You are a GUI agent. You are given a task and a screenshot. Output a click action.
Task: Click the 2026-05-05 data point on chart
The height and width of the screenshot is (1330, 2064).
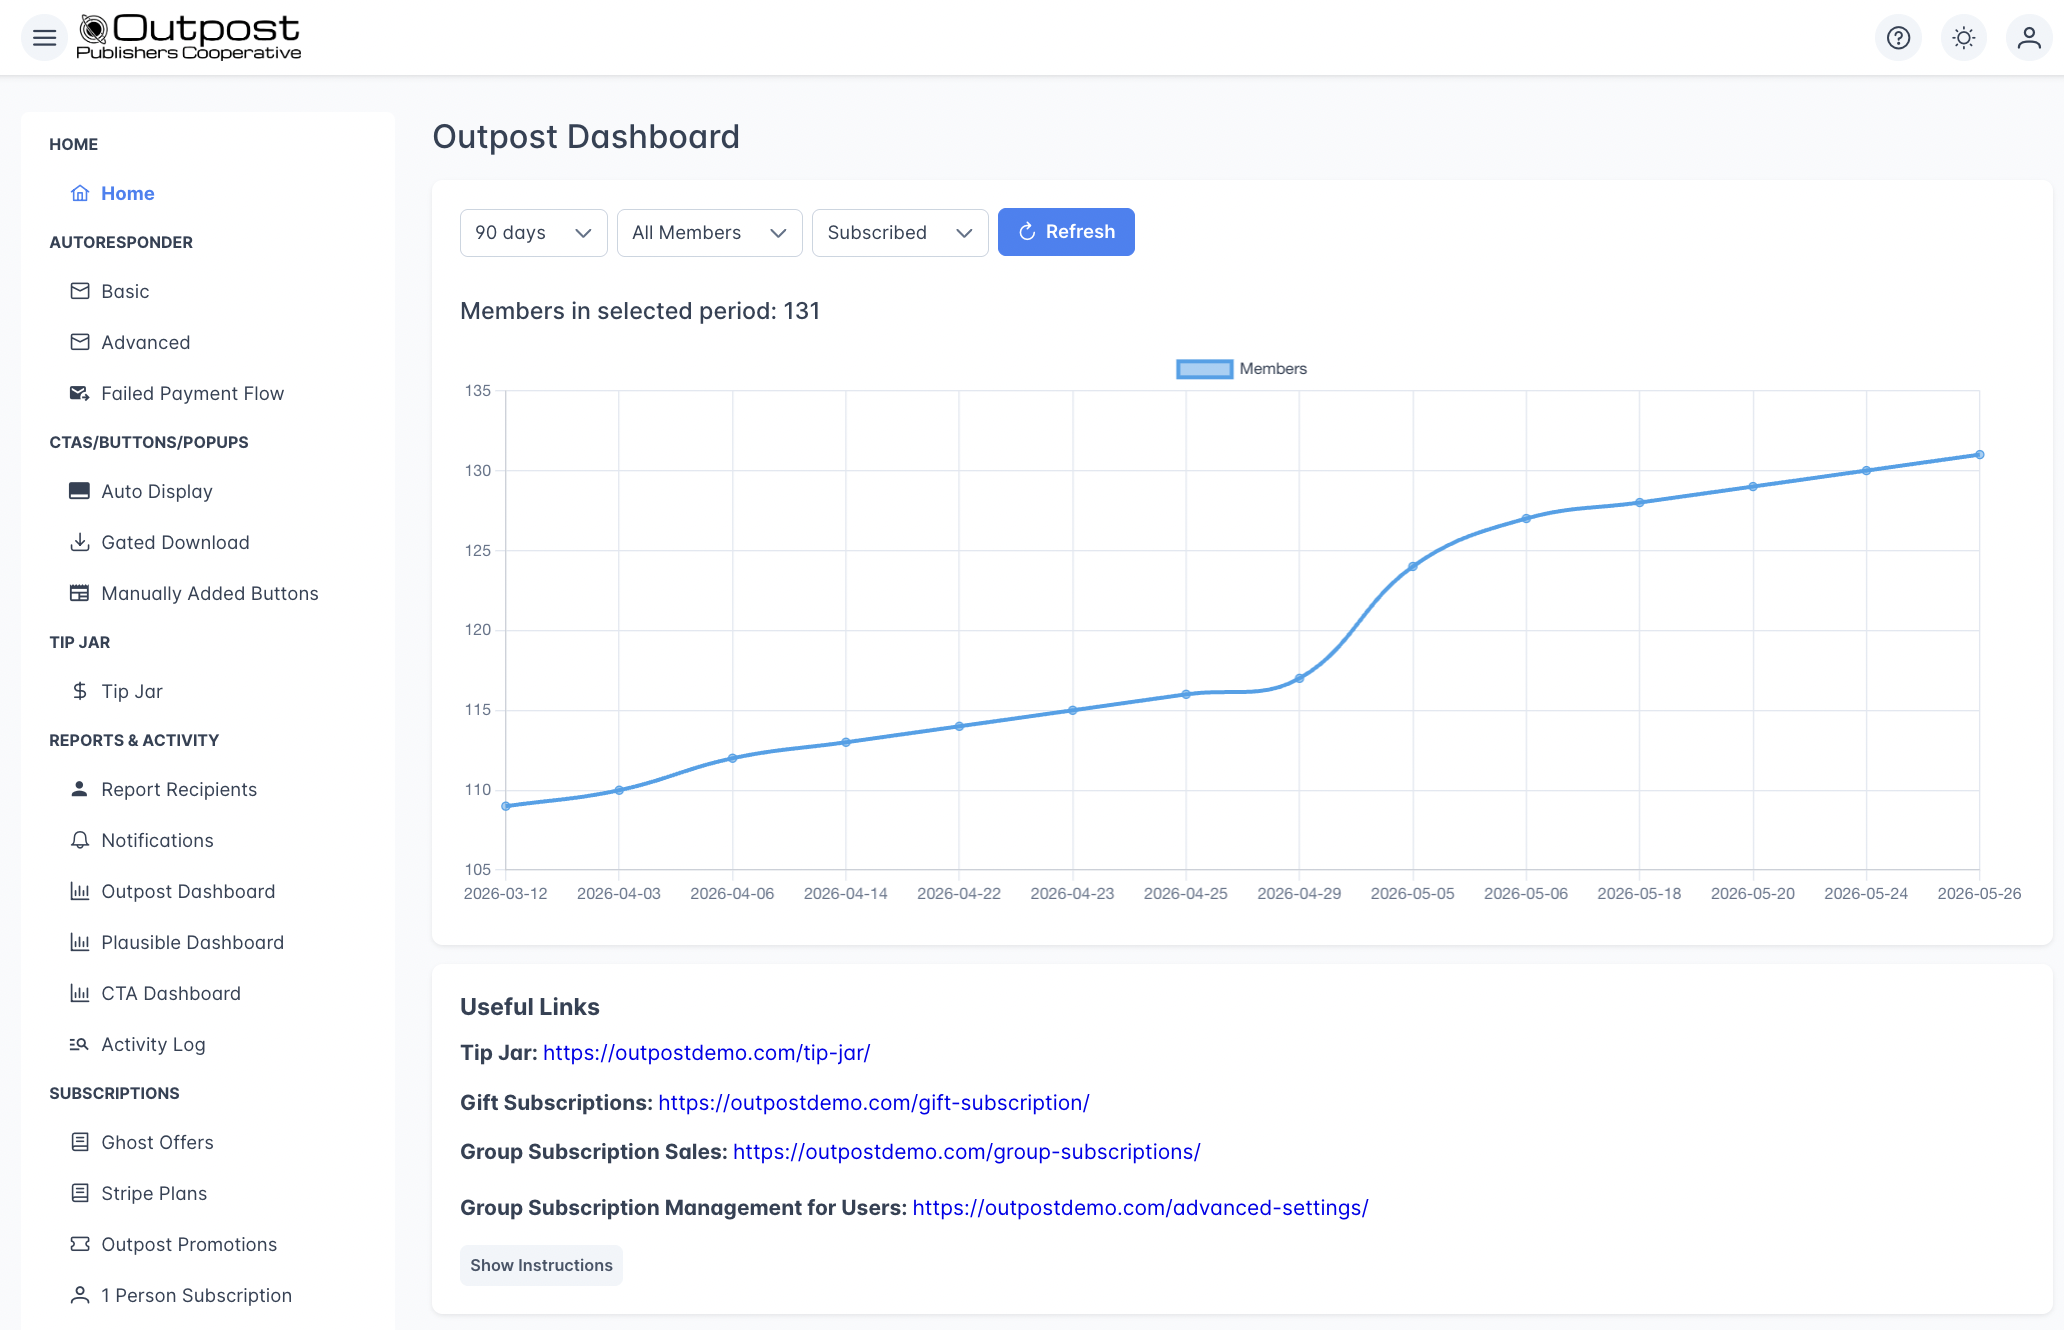(1413, 567)
